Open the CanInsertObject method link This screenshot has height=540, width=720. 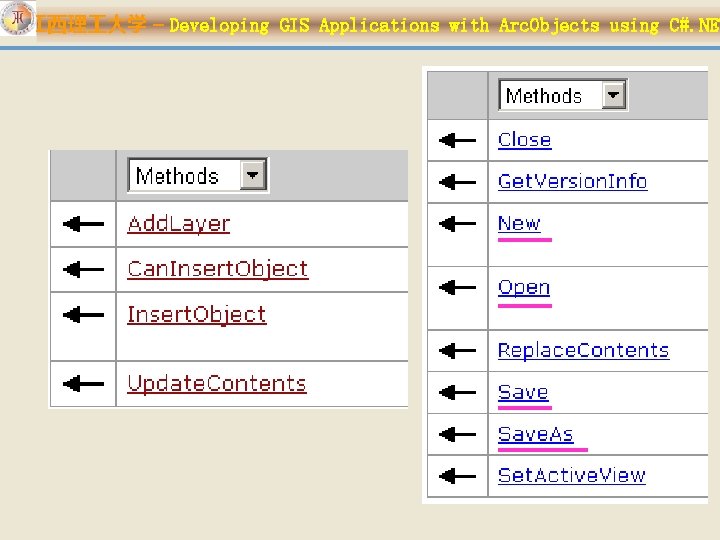(218, 269)
